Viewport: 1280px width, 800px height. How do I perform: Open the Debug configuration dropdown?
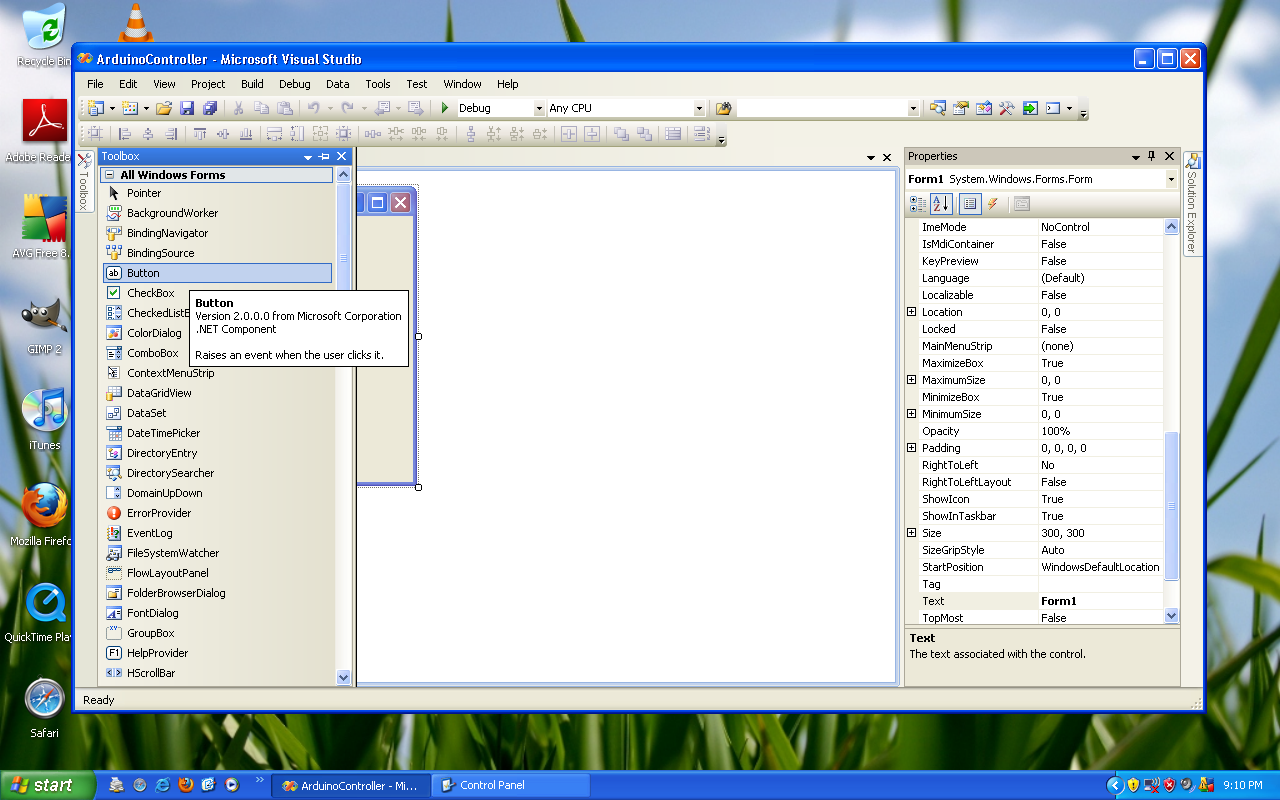[539, 108]
